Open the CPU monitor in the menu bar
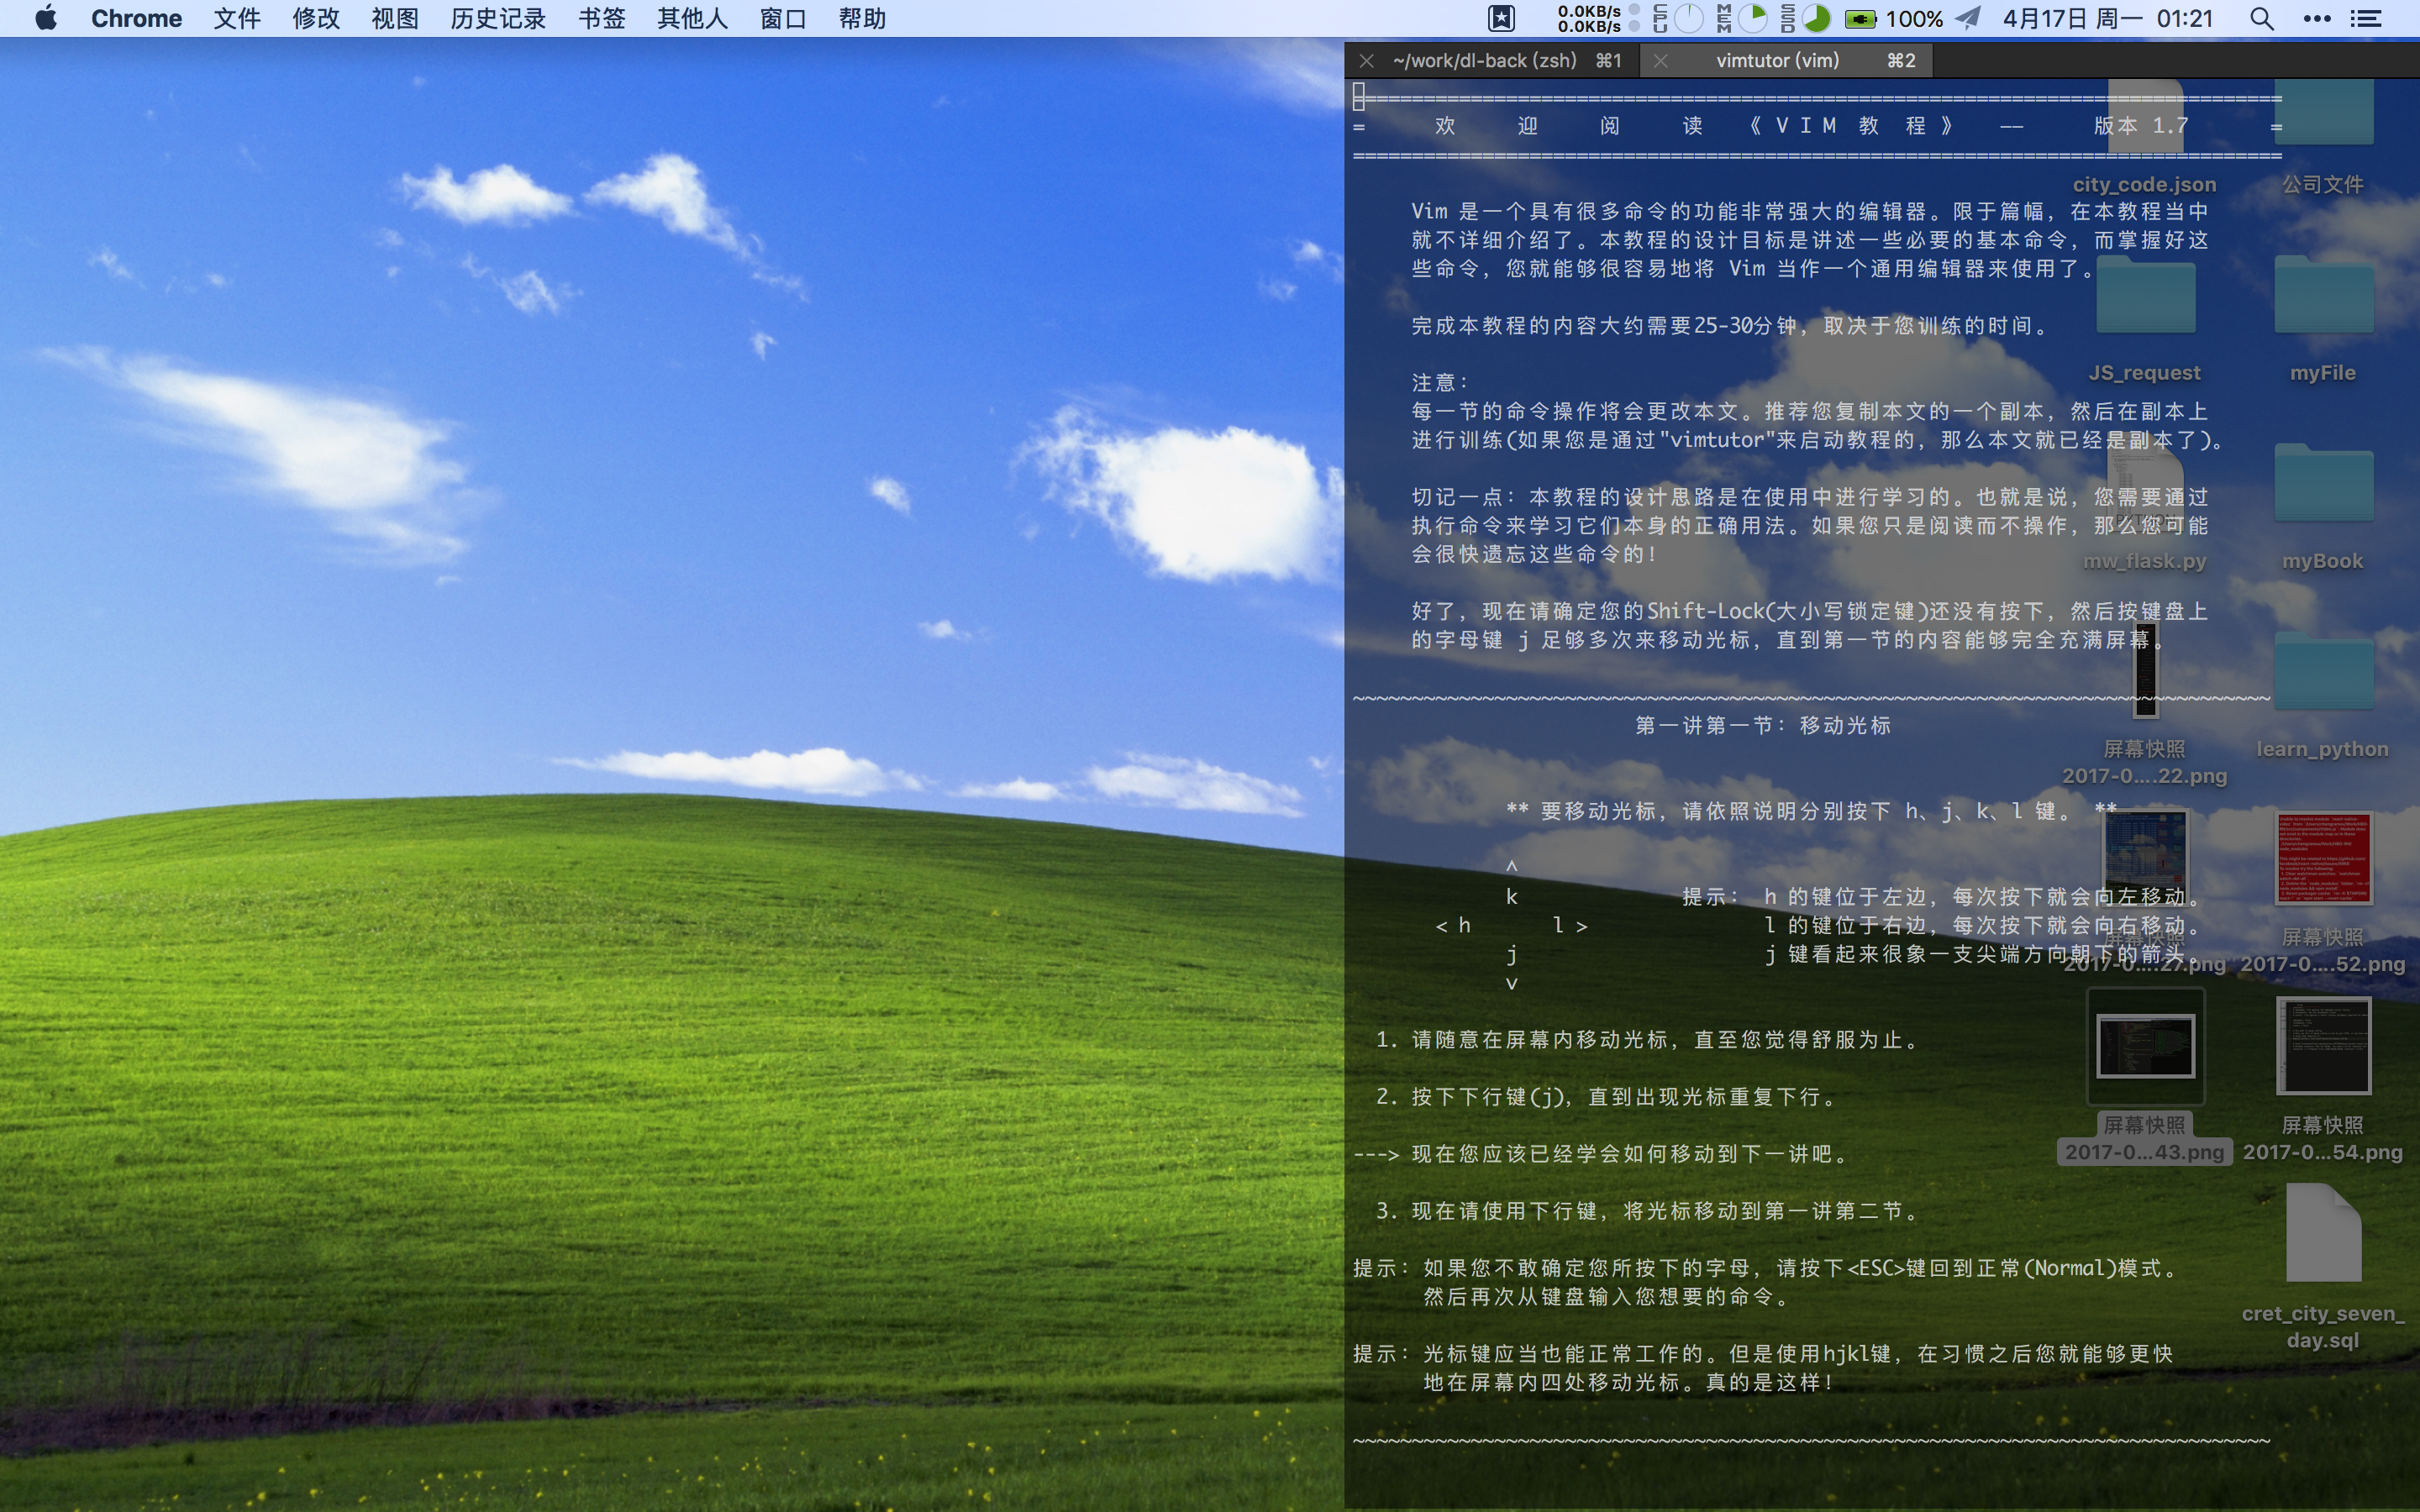The height and width of the screenshot is (1512, 2420). coord(1675,18)
